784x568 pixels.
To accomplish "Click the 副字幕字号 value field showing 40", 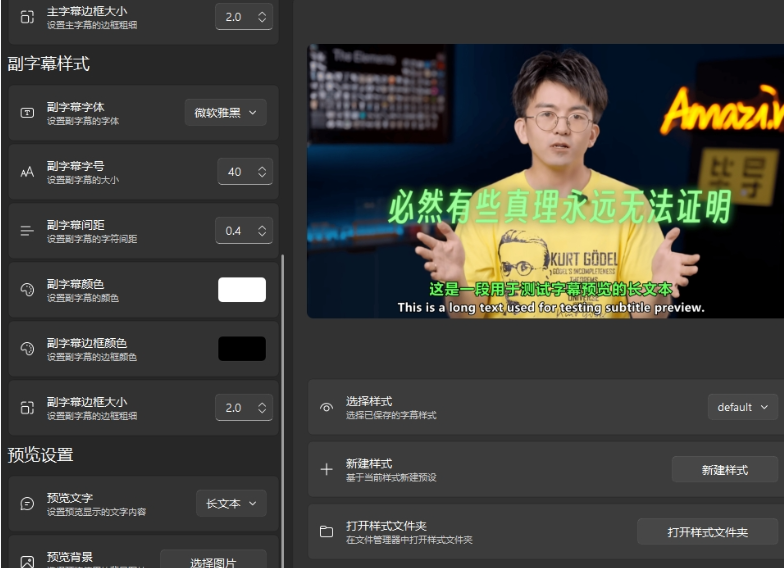I will tap(236, 172).
